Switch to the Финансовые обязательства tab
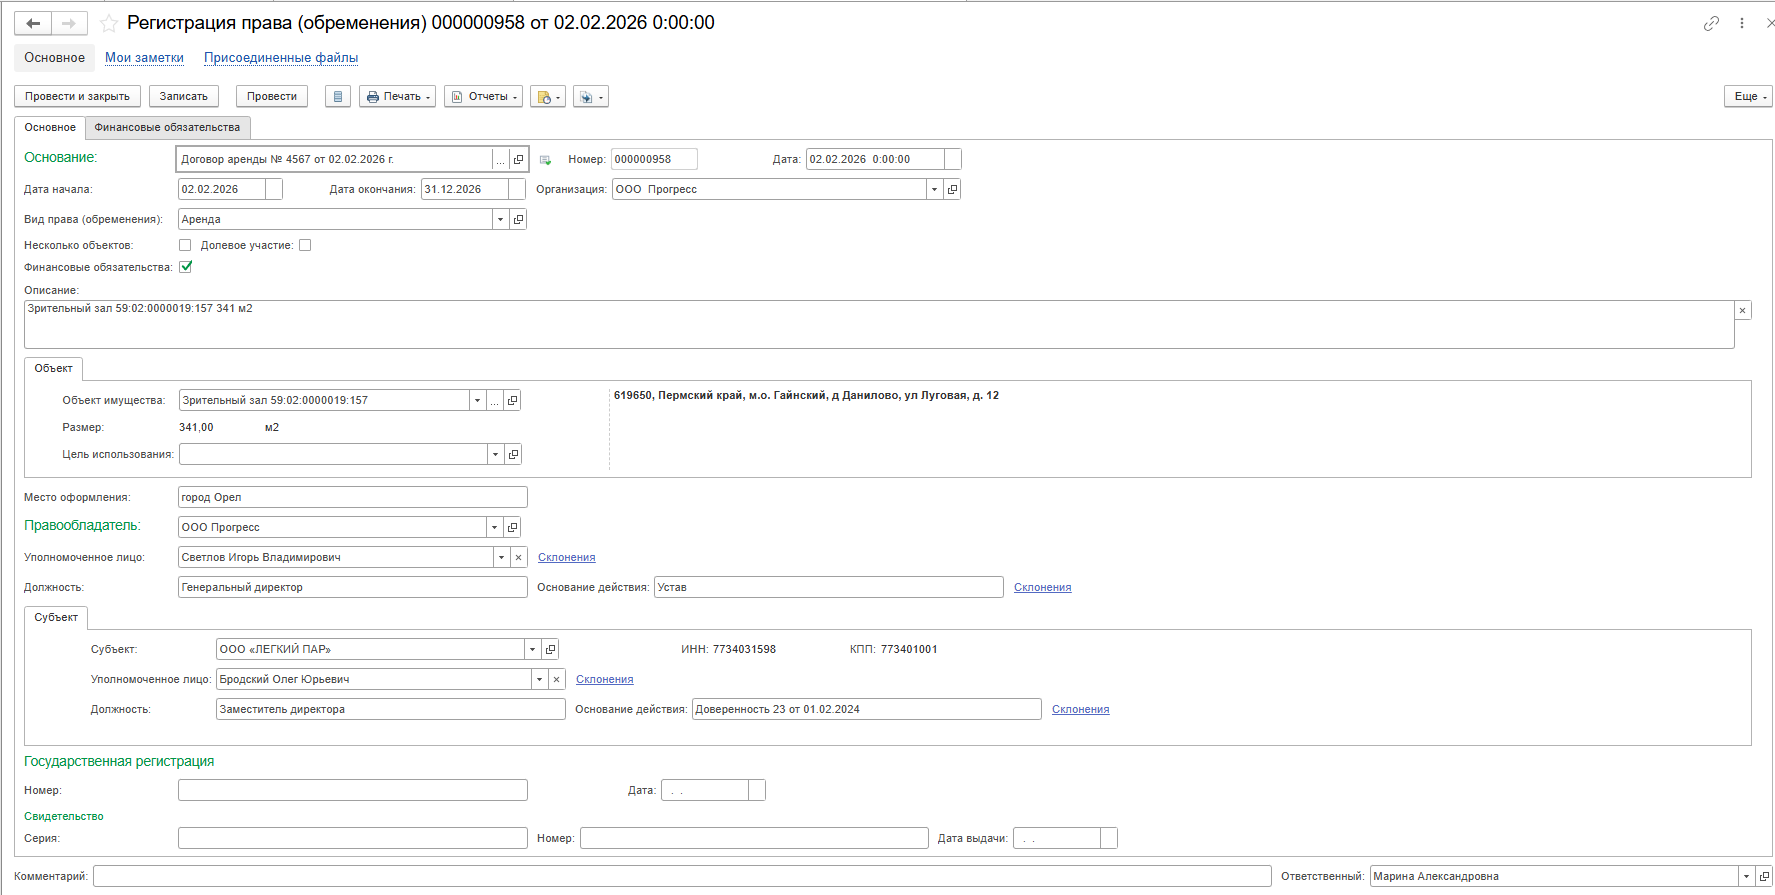This screenshot has width=1775, height=895. (x=167, y=127)
